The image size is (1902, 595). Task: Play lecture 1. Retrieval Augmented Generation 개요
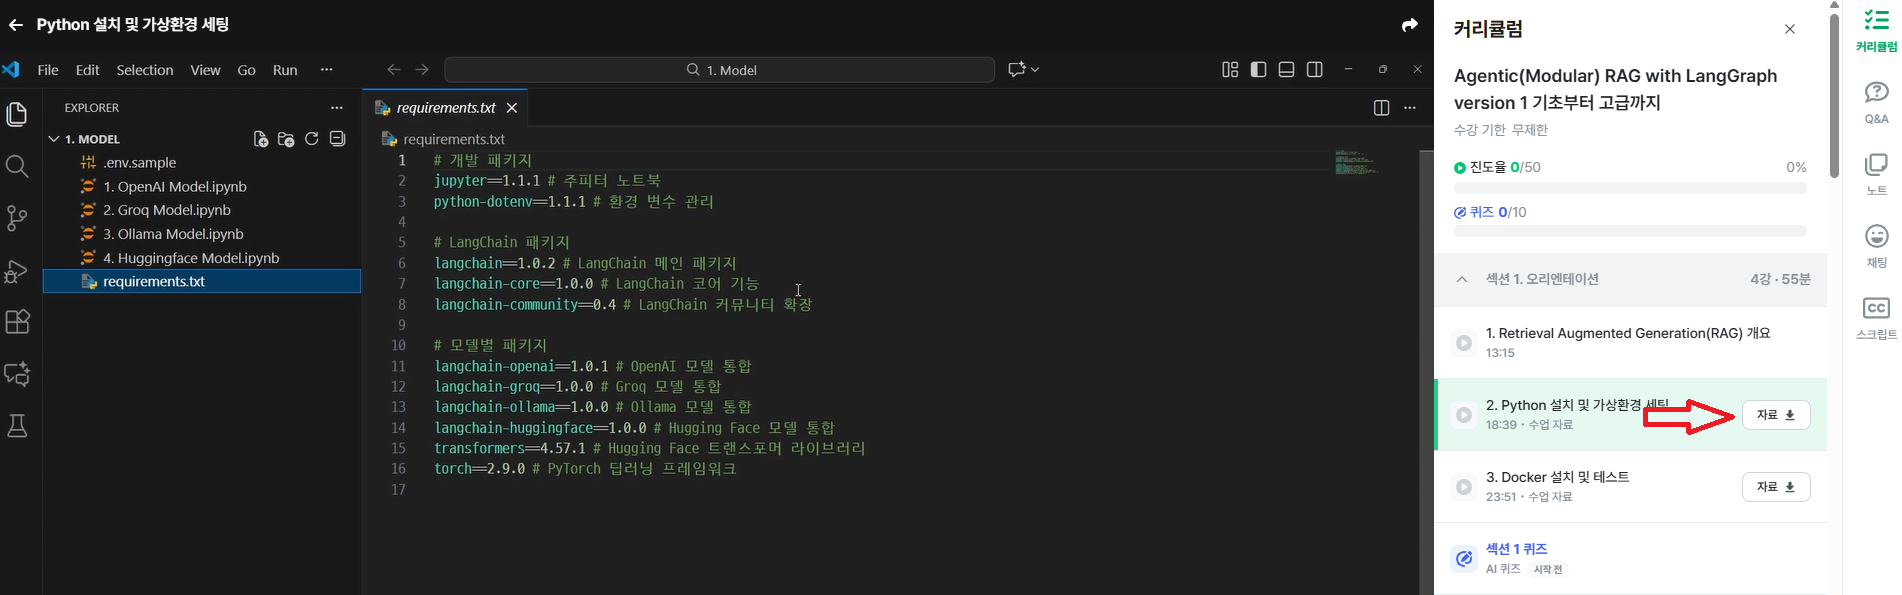1464,343
